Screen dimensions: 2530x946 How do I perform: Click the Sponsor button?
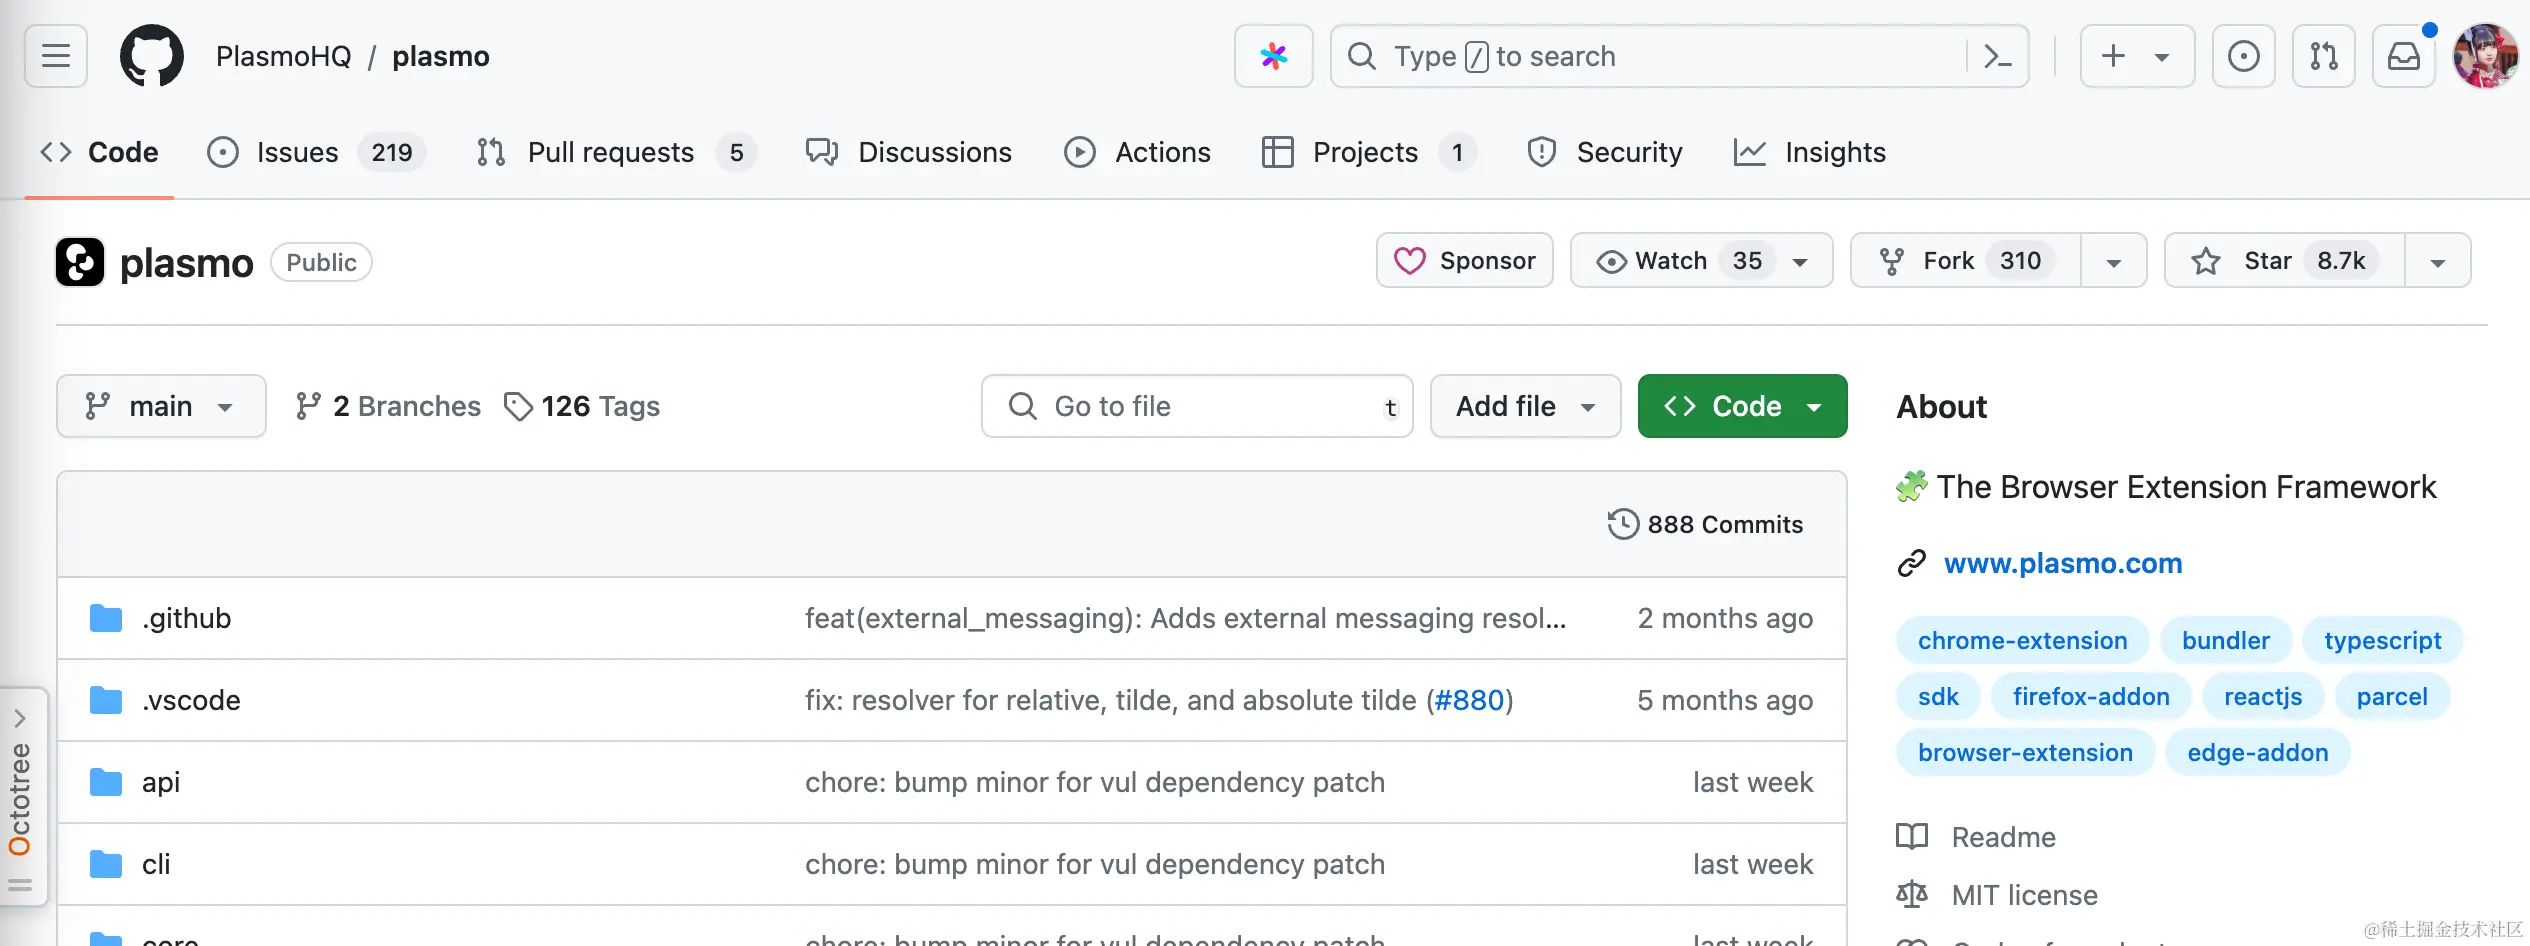point(1465,261)
